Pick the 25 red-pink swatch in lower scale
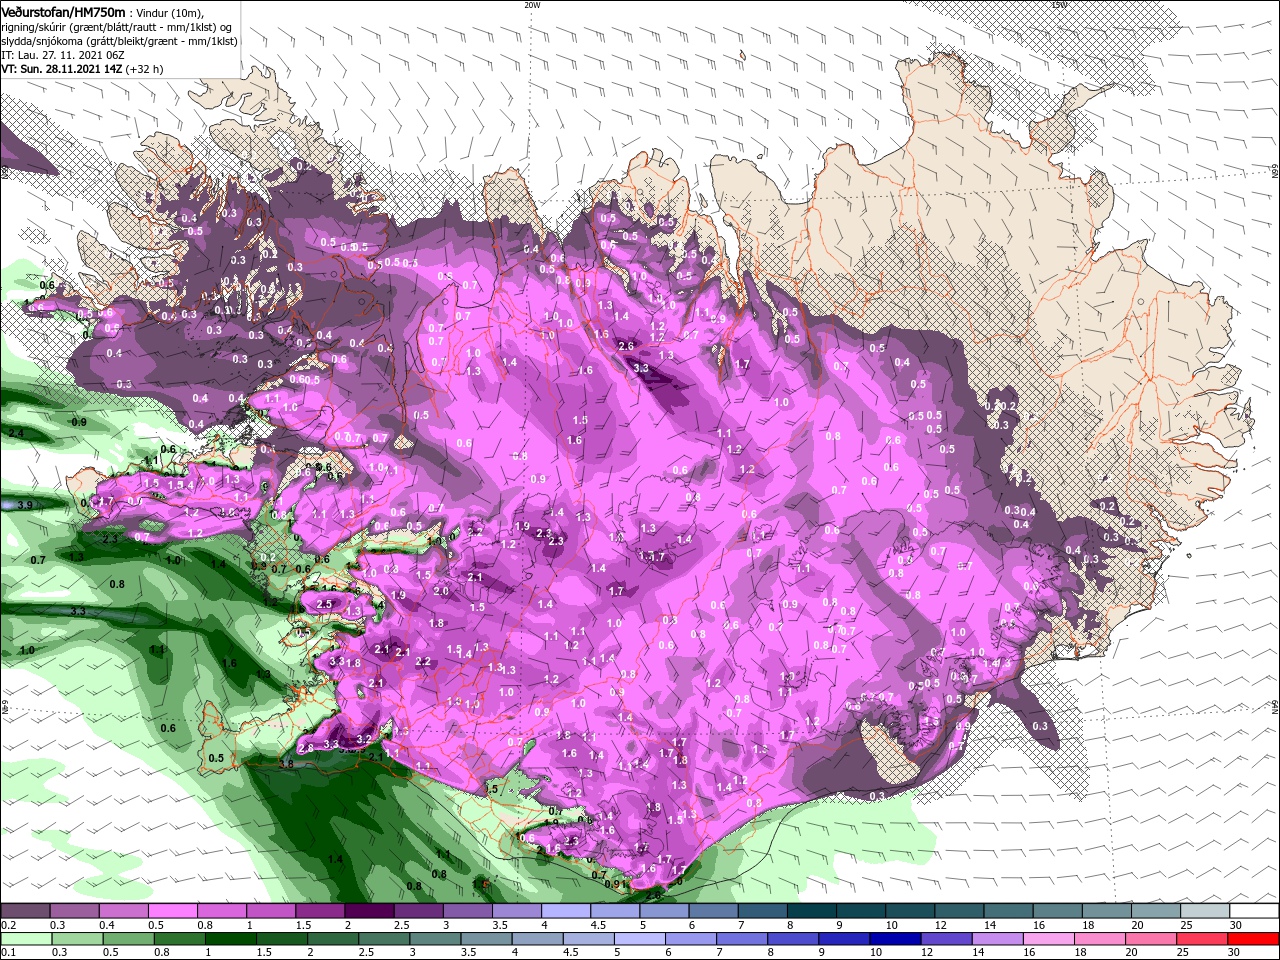This screenshot has width=1280, height=960. click(1203, 939)
